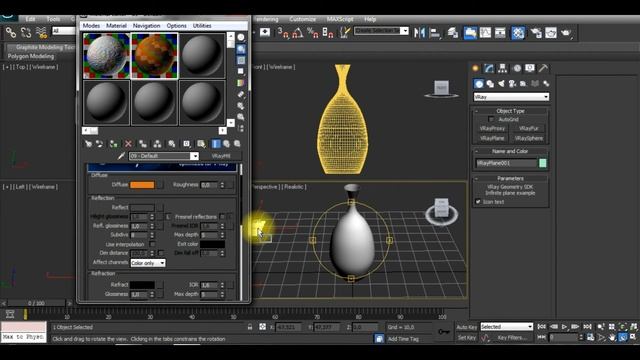Viewport: 640px width, 360px height.
Task: Click the Video Color Check icon
Action: (x=241, y=83)
